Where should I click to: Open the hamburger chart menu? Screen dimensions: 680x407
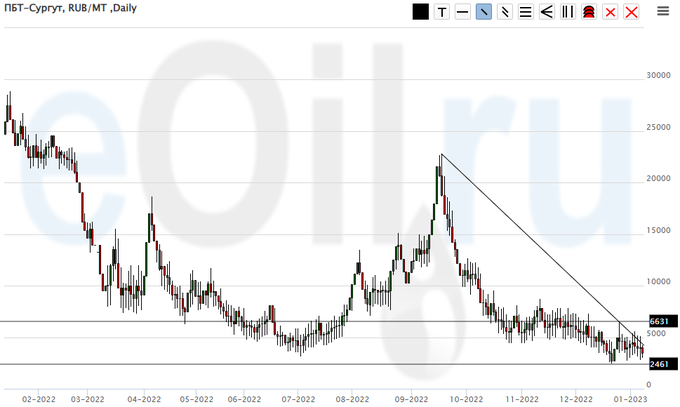663,12
